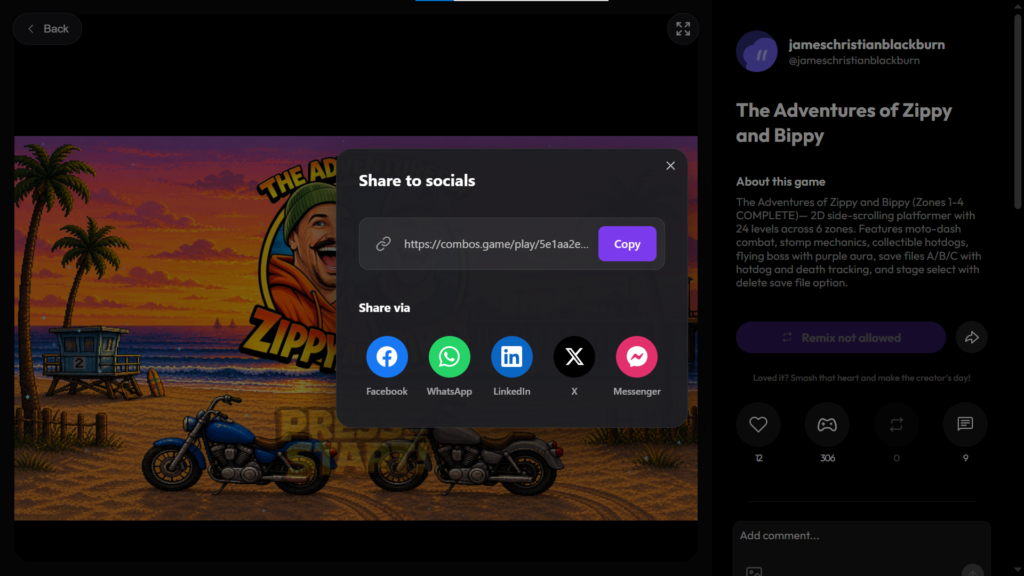Share the game via WhatsApp
The width and height of the screenshot is (1024, 576).
449,357
